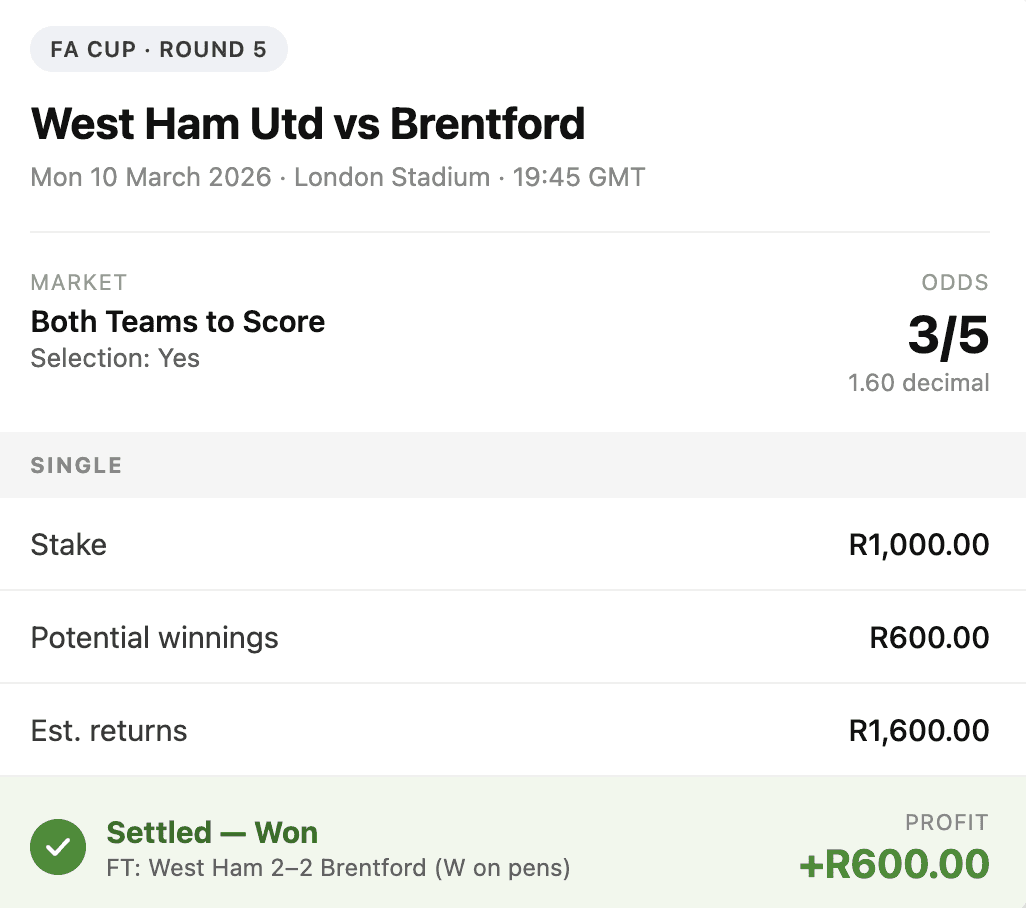Click the MARKET section label

(x=79, y=282)
